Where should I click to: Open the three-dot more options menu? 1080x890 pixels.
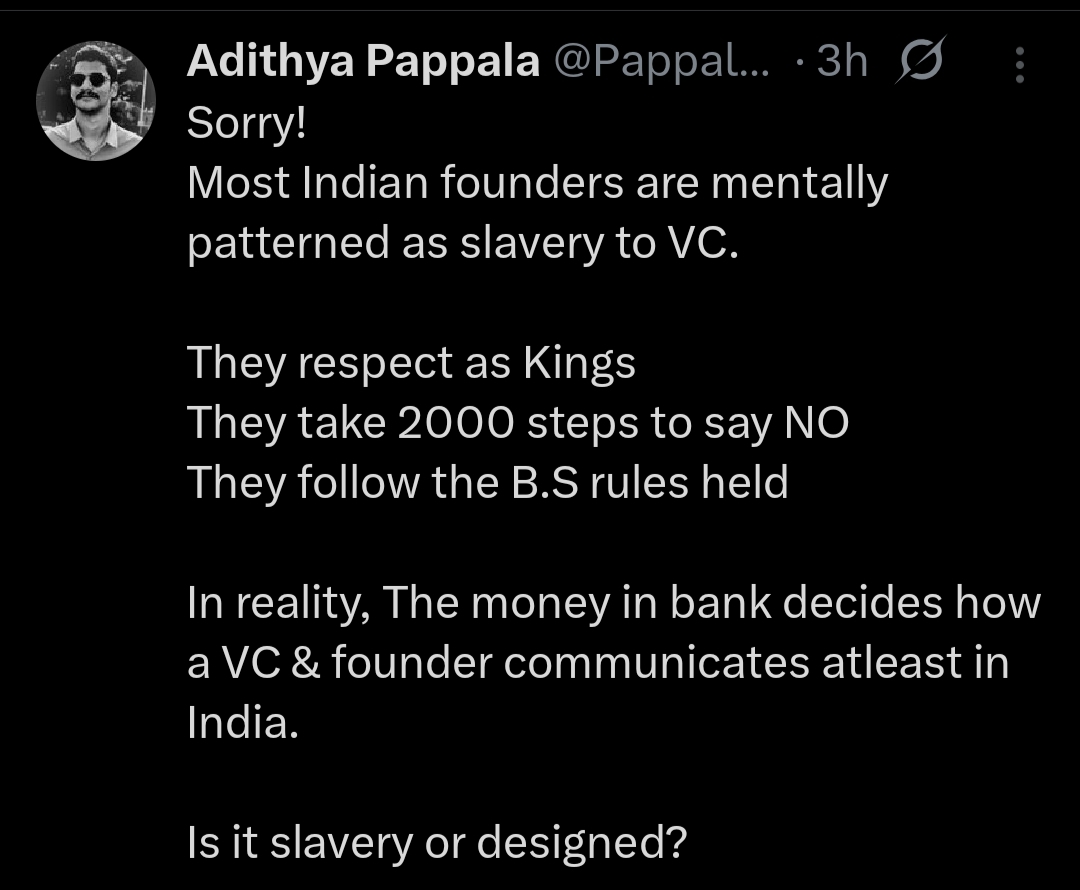[1019, 65]
